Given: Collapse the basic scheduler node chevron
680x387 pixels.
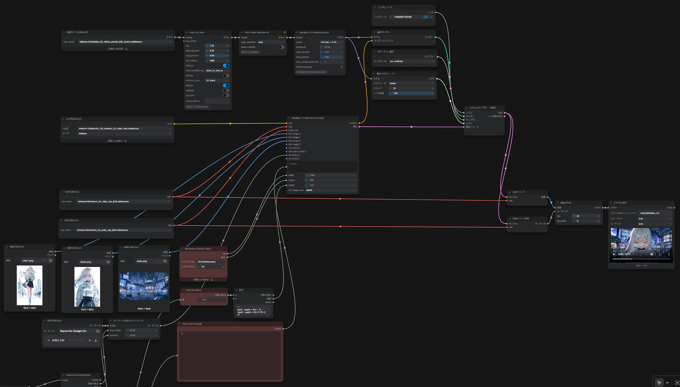Looking at the screenshot, I should pos(375,74).
